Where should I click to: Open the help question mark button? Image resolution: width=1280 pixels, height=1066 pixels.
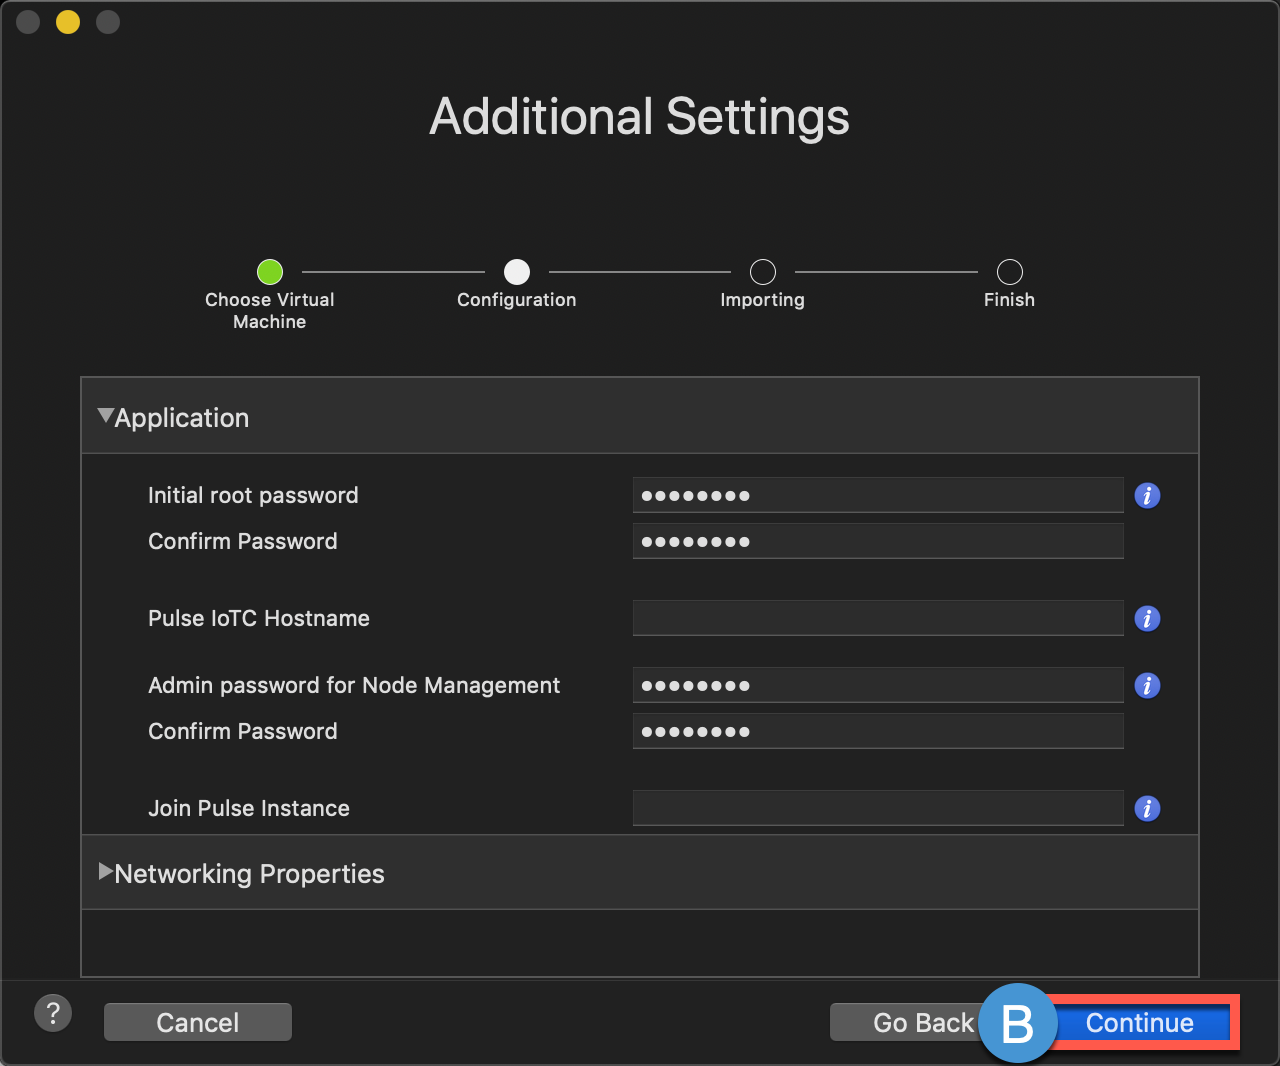[x=53, y=1013]
